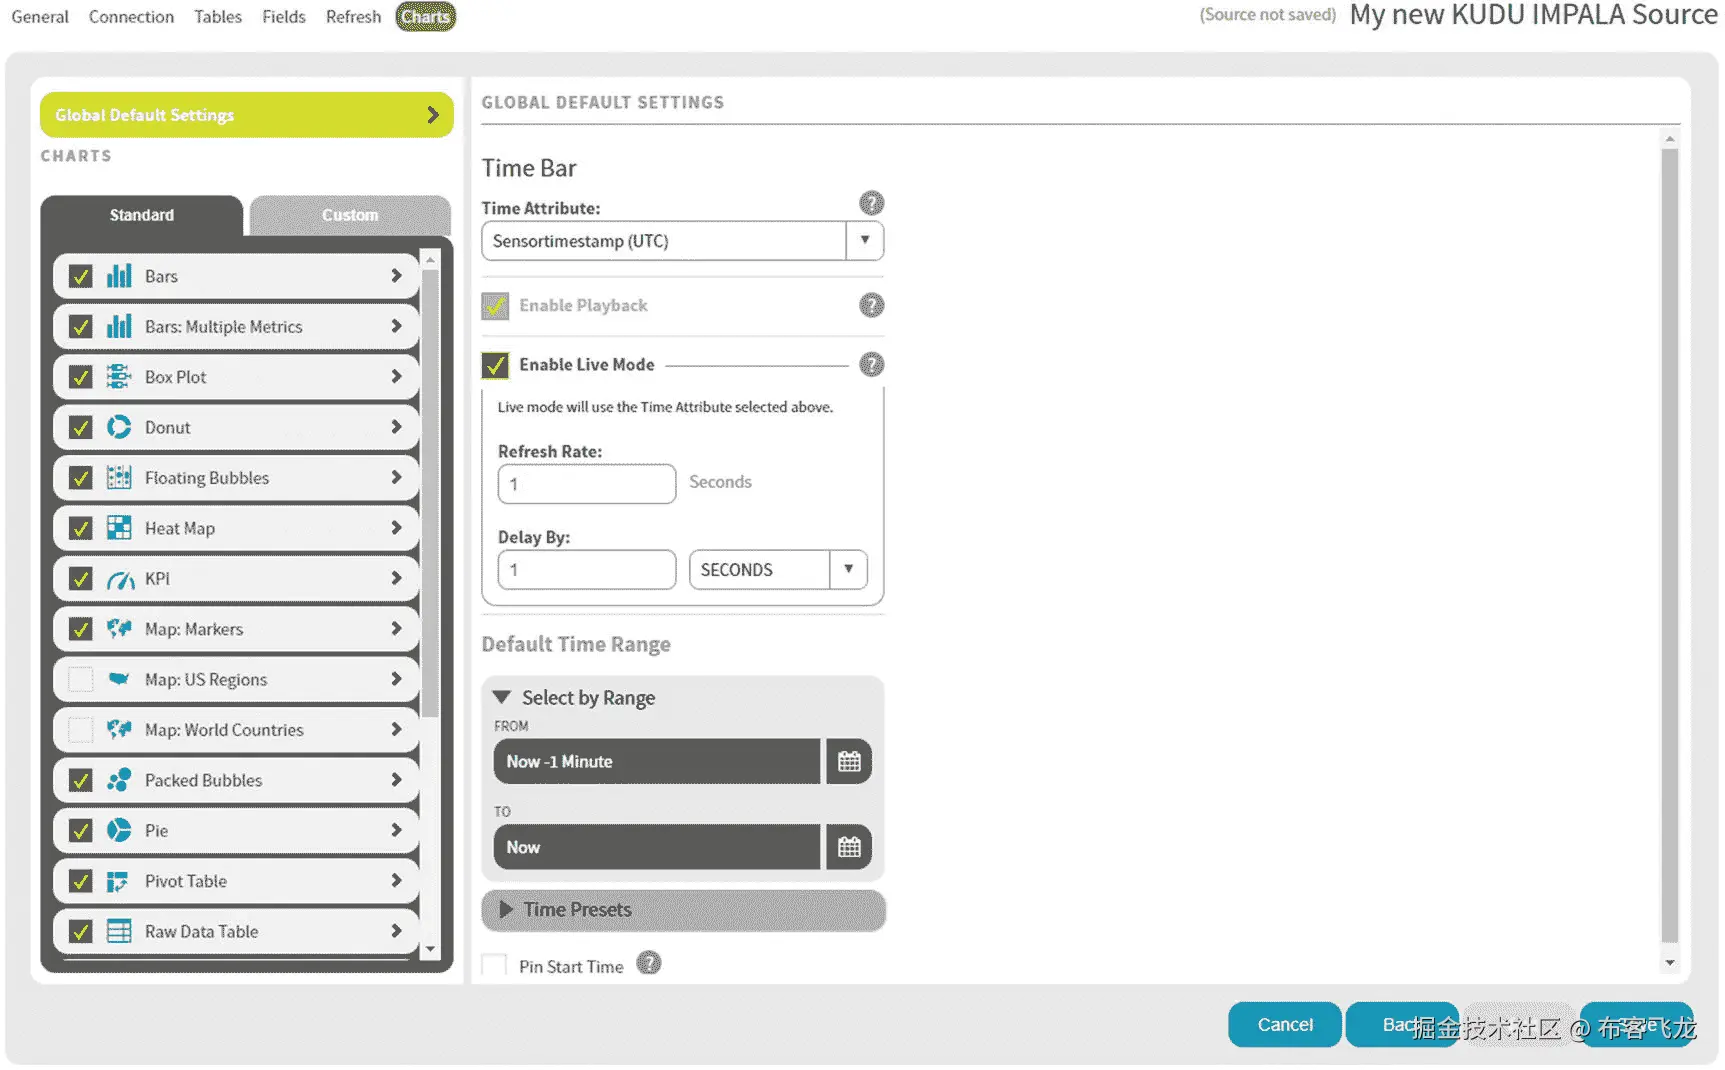Enable the Map: World Countries checkbox
The height and width of the screenshot is (1070, 1725).
coord(81,730)
